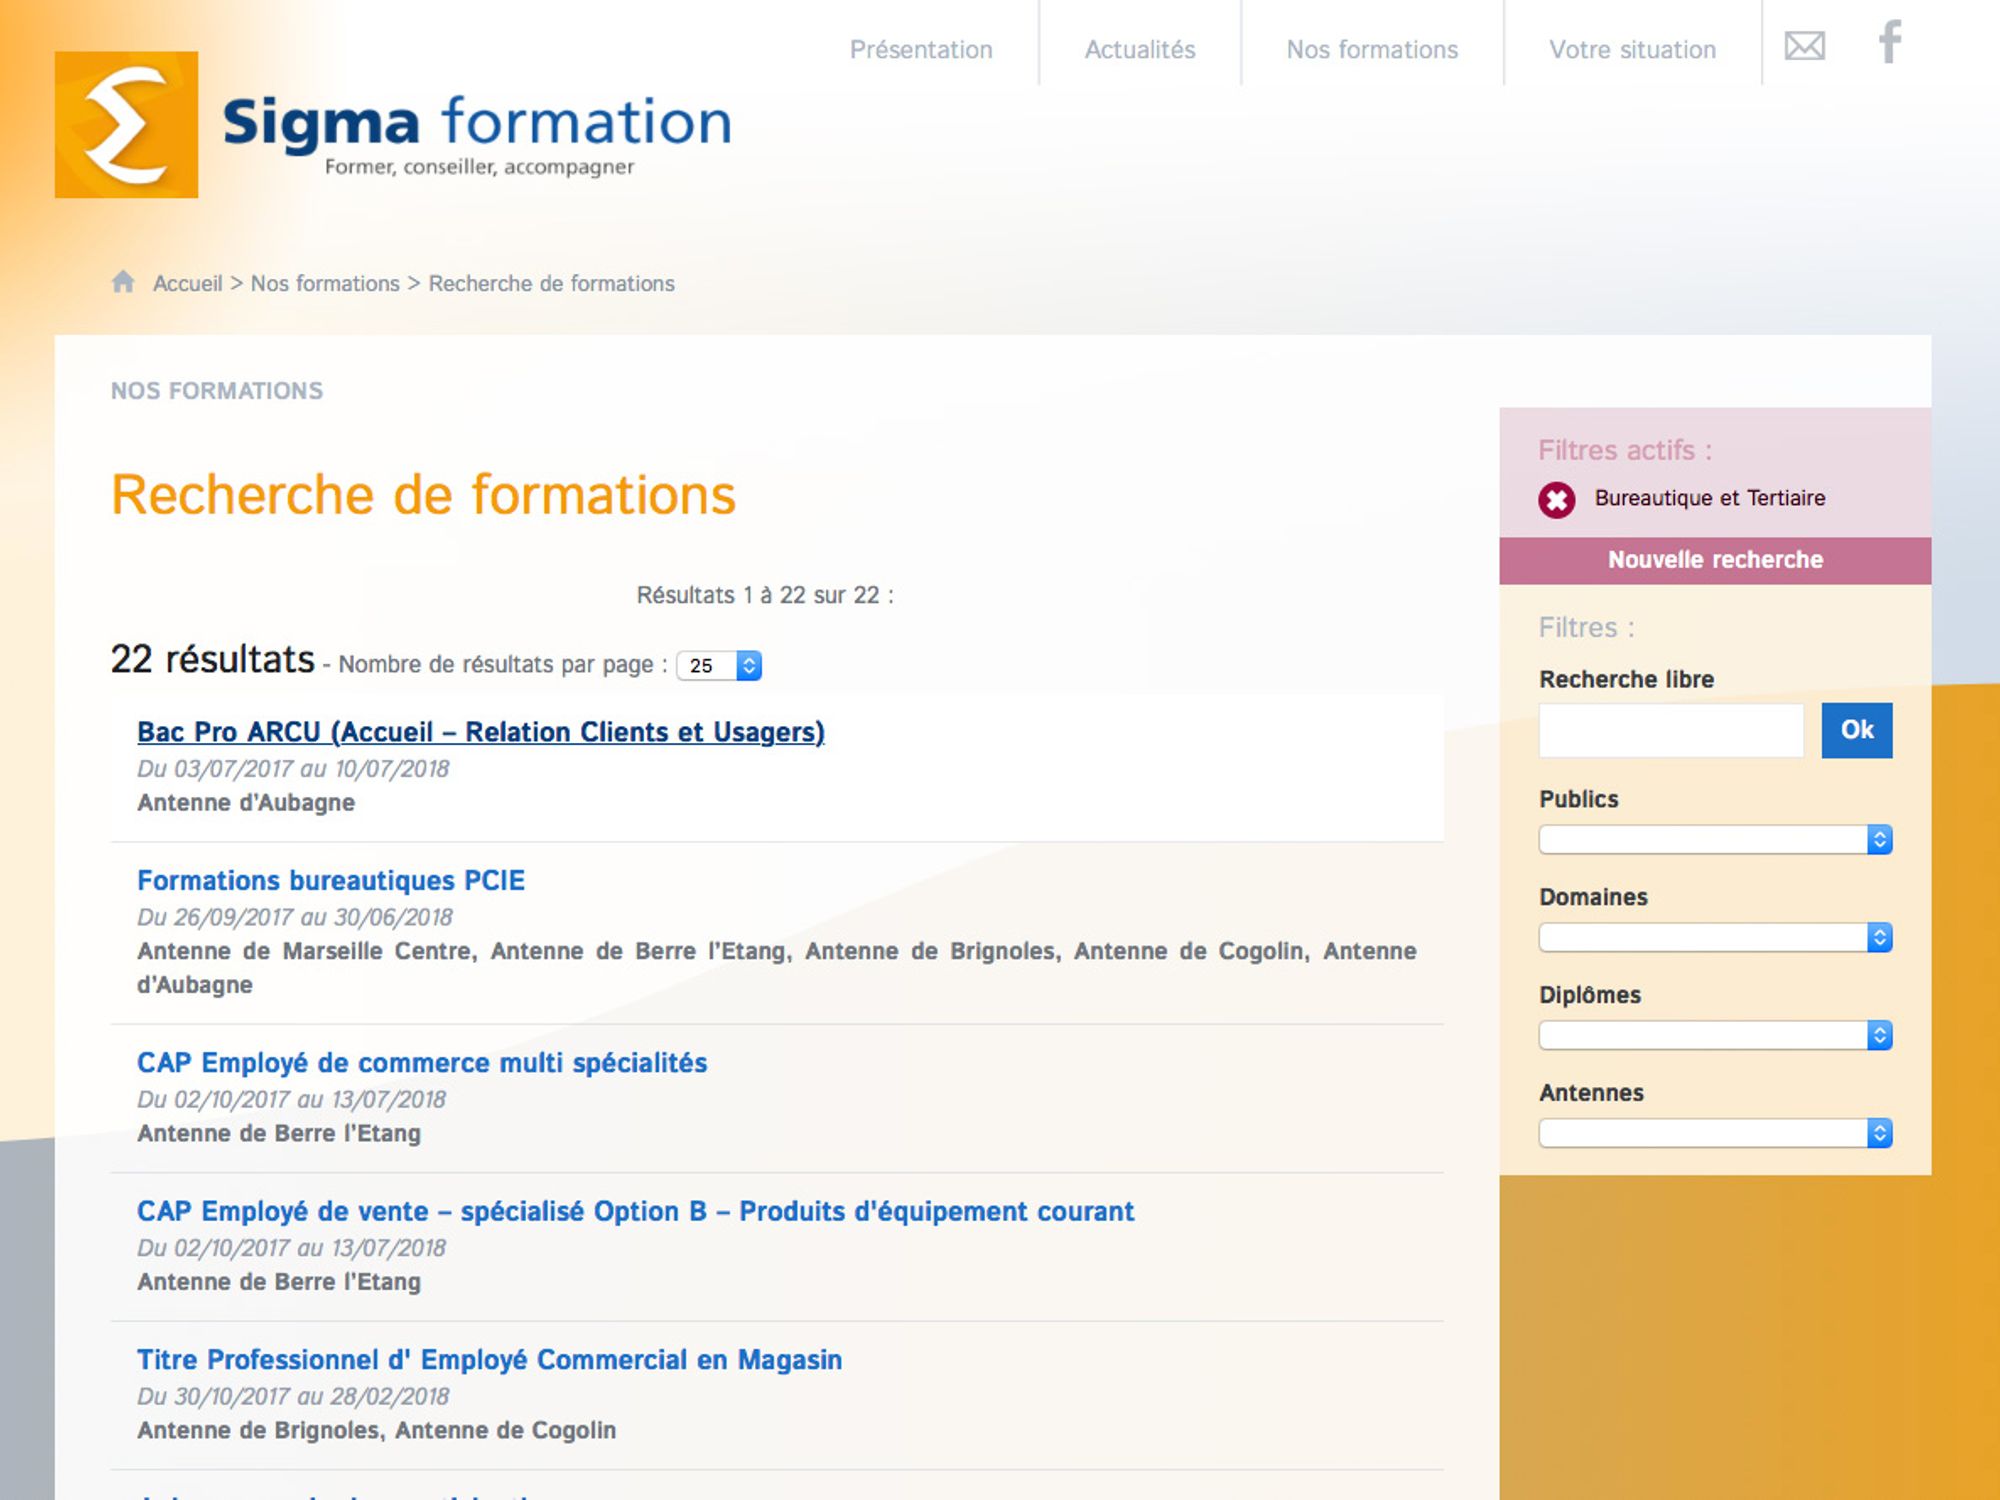The height and width of the screenshot is (1500, 2000).
Task: Expand the Domaines filter dropdown
Action: (x=1714, y=938)
